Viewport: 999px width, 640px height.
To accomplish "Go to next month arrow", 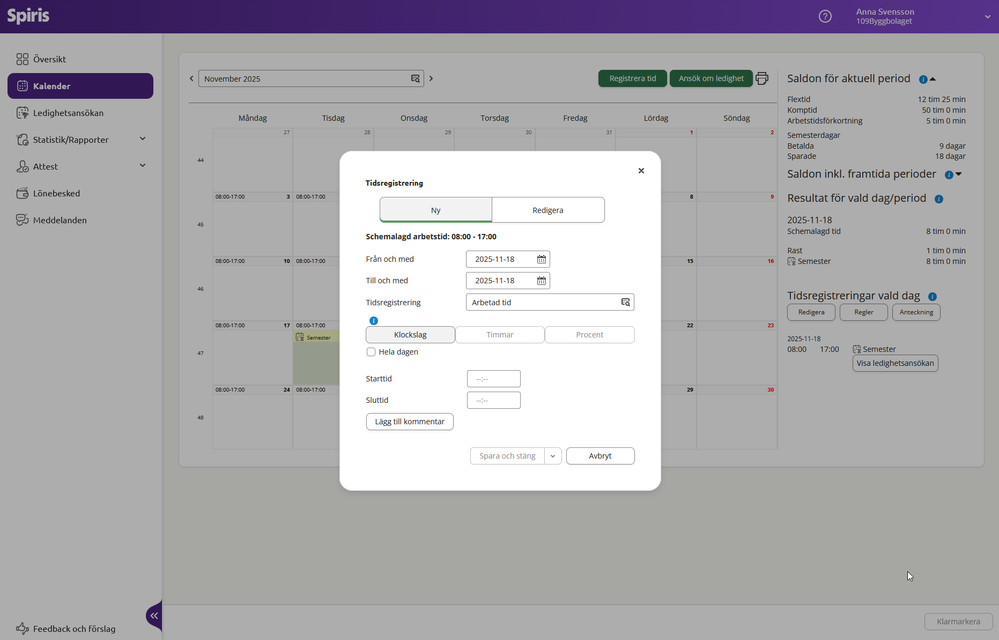I will coord(431,78).
